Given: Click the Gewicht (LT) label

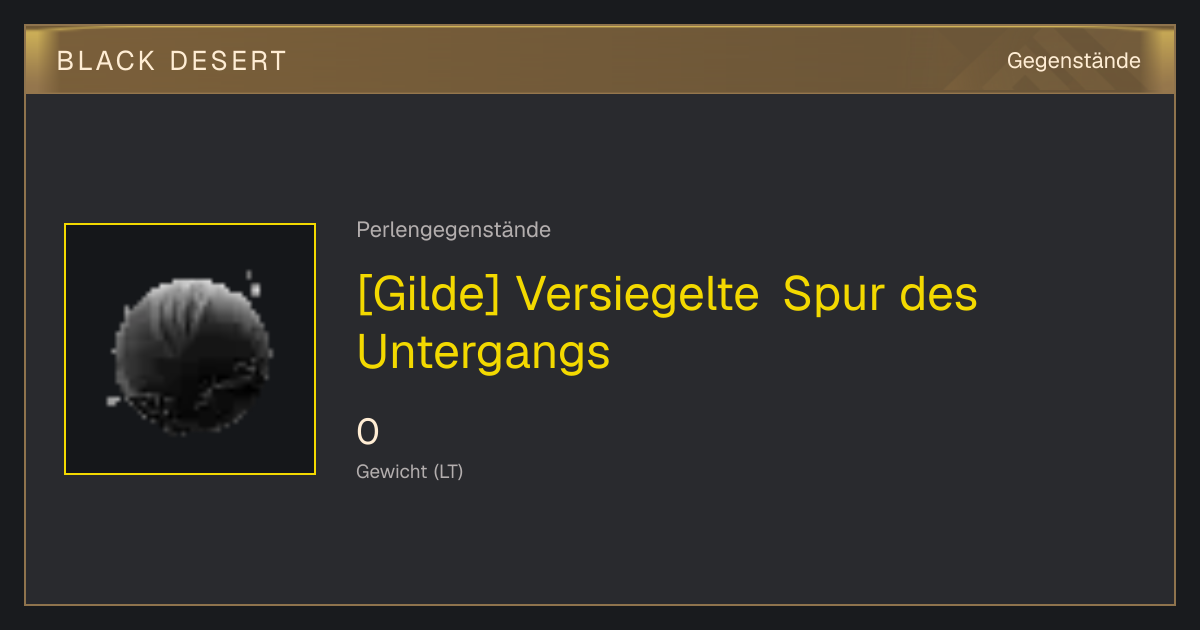Looking at the screenshot, I should [x=410, y=471].
